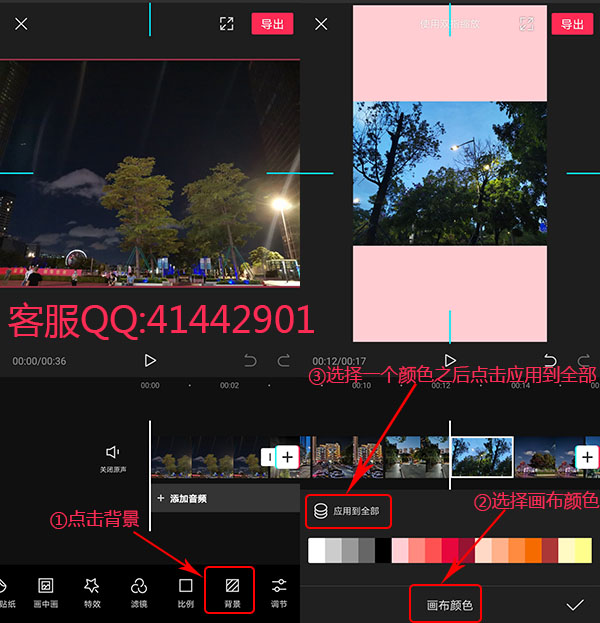Open the 调节 adjust tool
Screen dimensions: 600x623
pos(279,594)
